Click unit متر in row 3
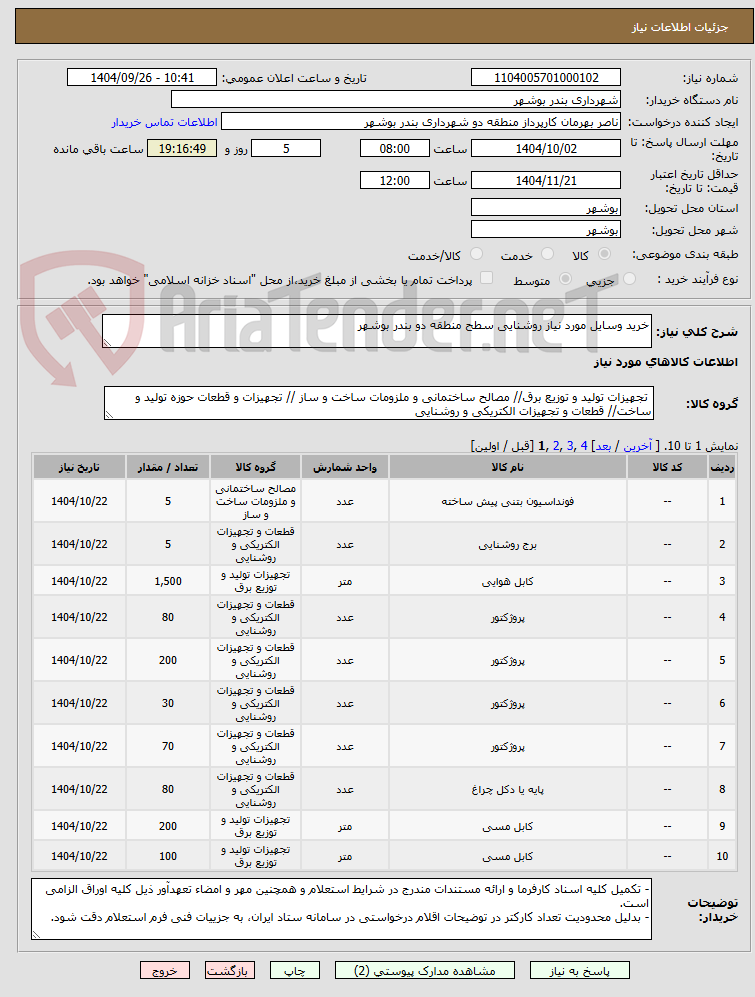This screenshot has height=997, width=755. click(345, 581)
